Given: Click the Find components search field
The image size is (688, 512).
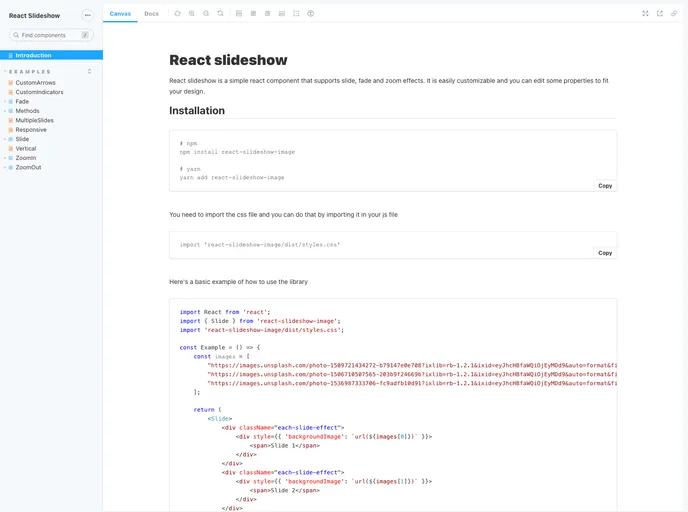Looking at the screenshot, I should pyautogui.click(x=51, y=35).
